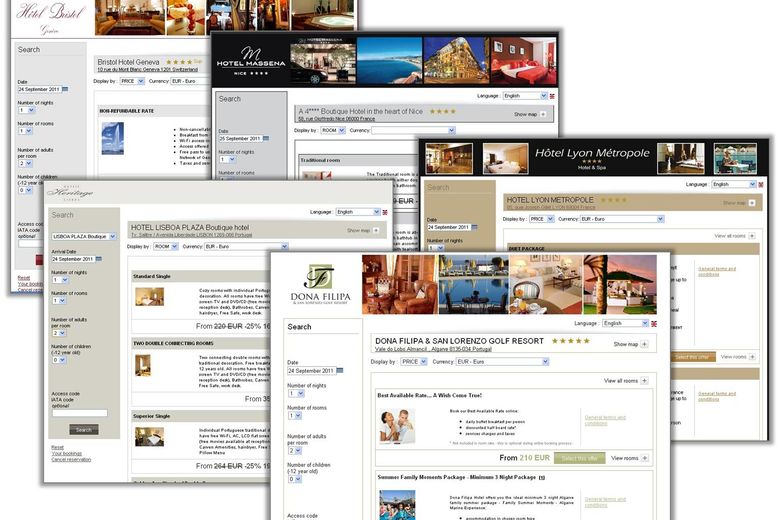Click Select this offer for 210 EUR rate
Viewport: 780px width, 520px height.
point(580,458)
